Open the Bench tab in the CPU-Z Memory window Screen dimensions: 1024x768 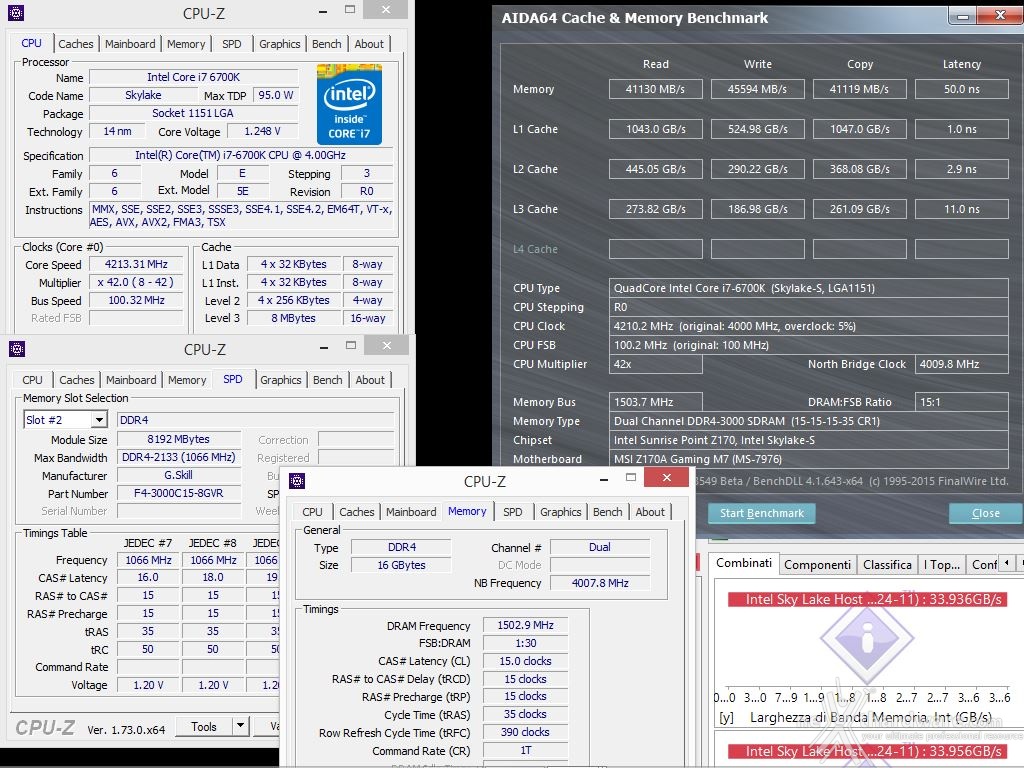(607, 512)
